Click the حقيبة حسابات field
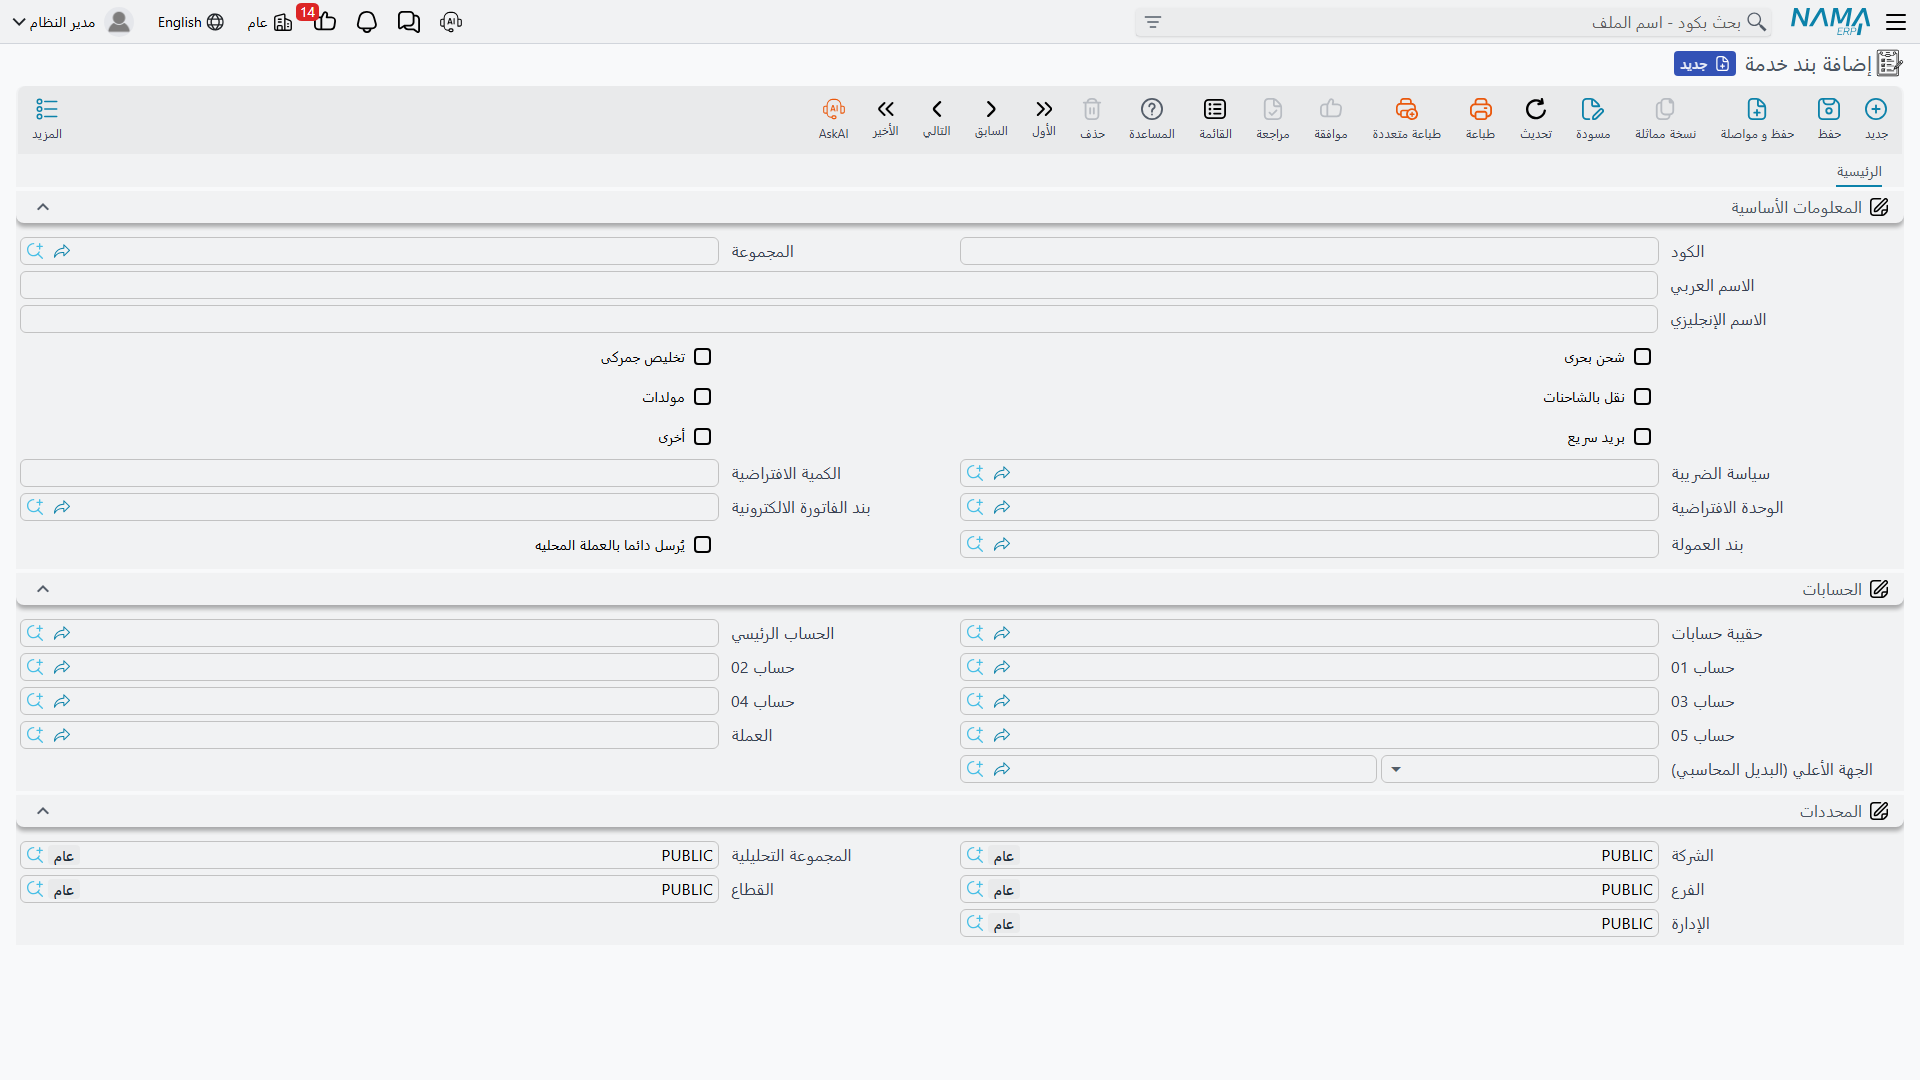The width and height of the screenshot is (1920, 1080). tap(1309, 633)
